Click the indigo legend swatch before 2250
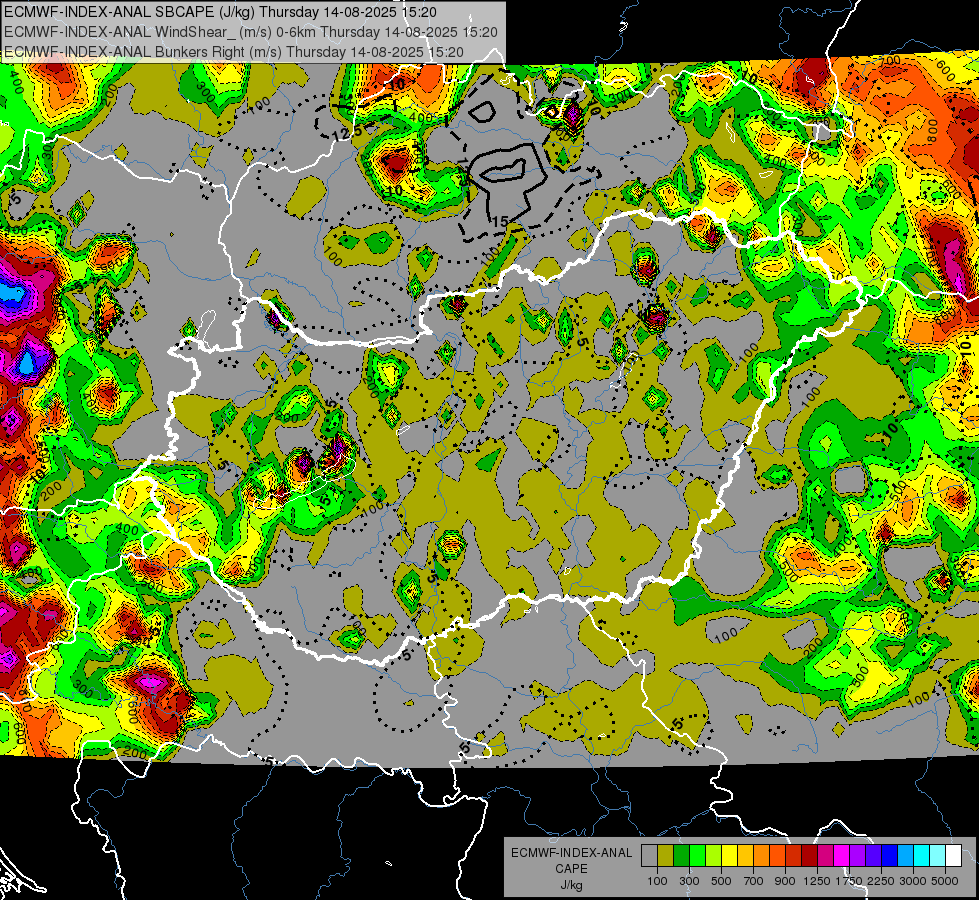979x900 pixels. pos(873,856)
